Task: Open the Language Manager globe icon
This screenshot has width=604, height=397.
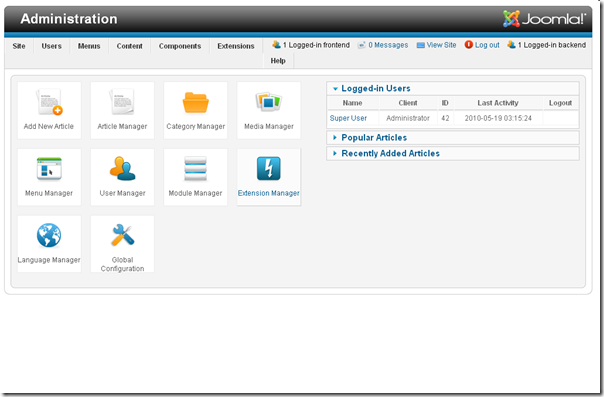Action: point(49,235)
